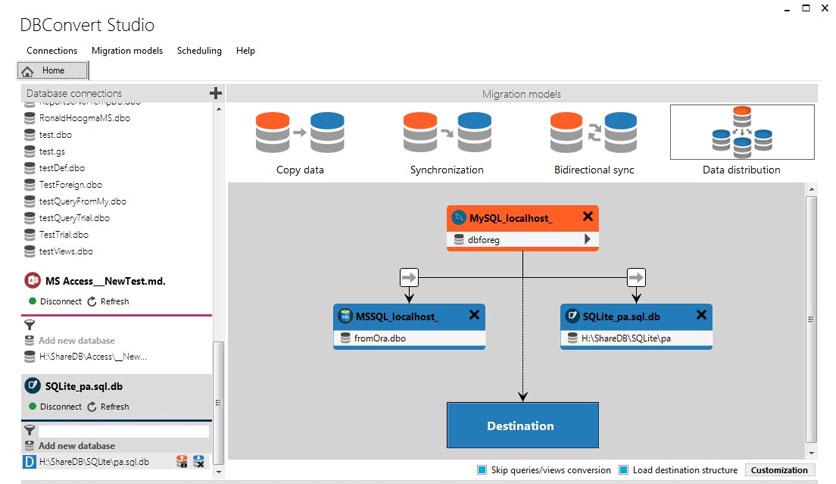836x484 pixels.
Task: Toggle Skip queries/views conversion checkbox
Action: coord(482,470)
